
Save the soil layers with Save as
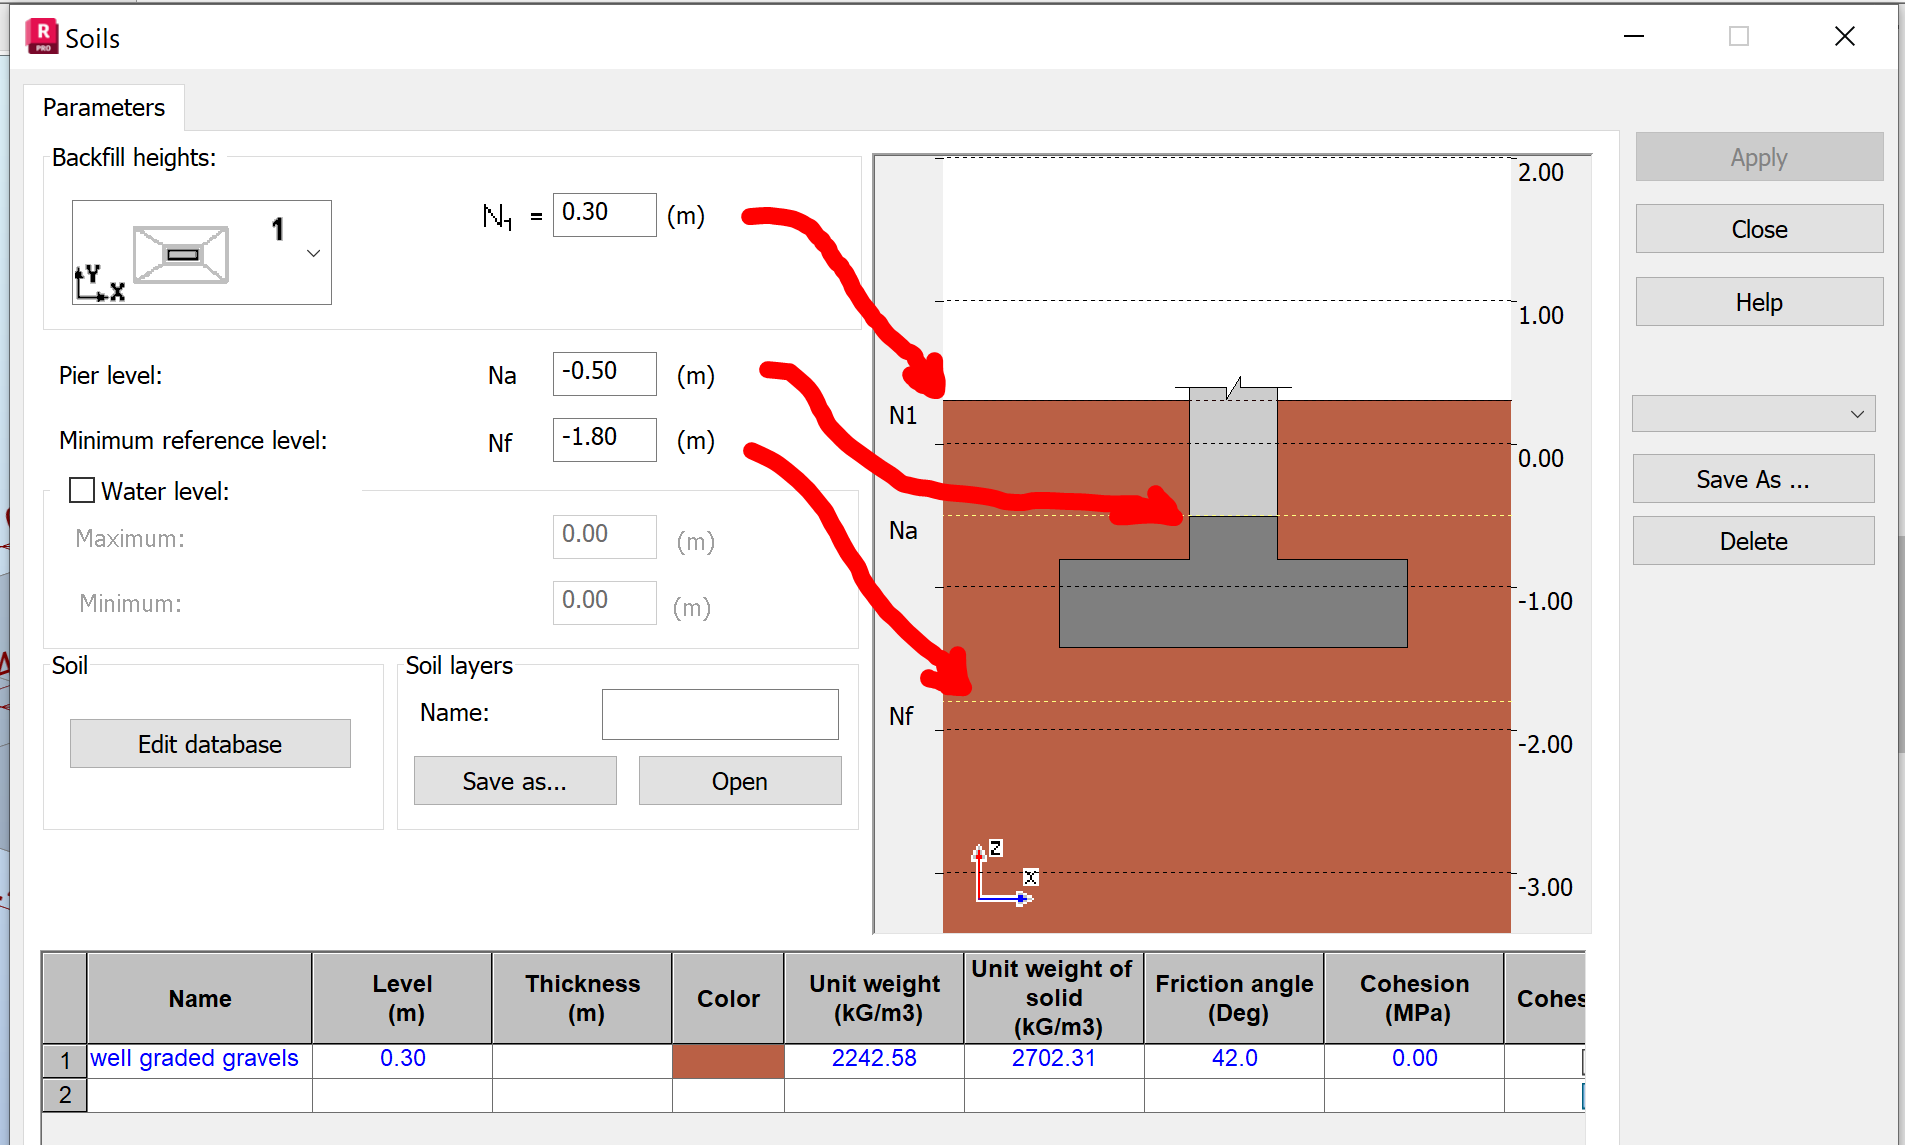[514, 780]
